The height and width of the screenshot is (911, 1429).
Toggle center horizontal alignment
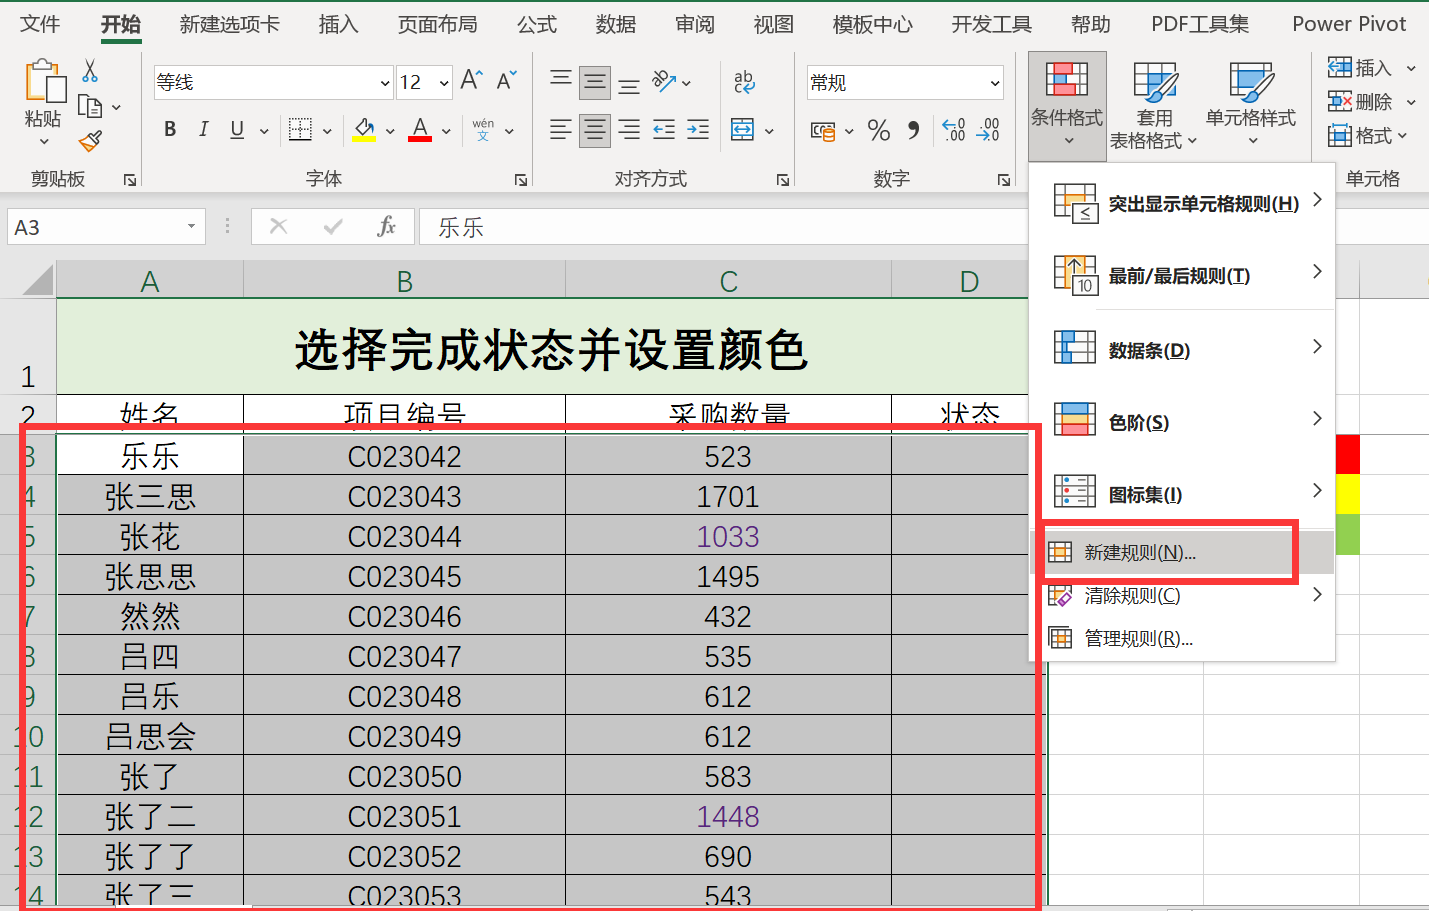tap(595, 129)
